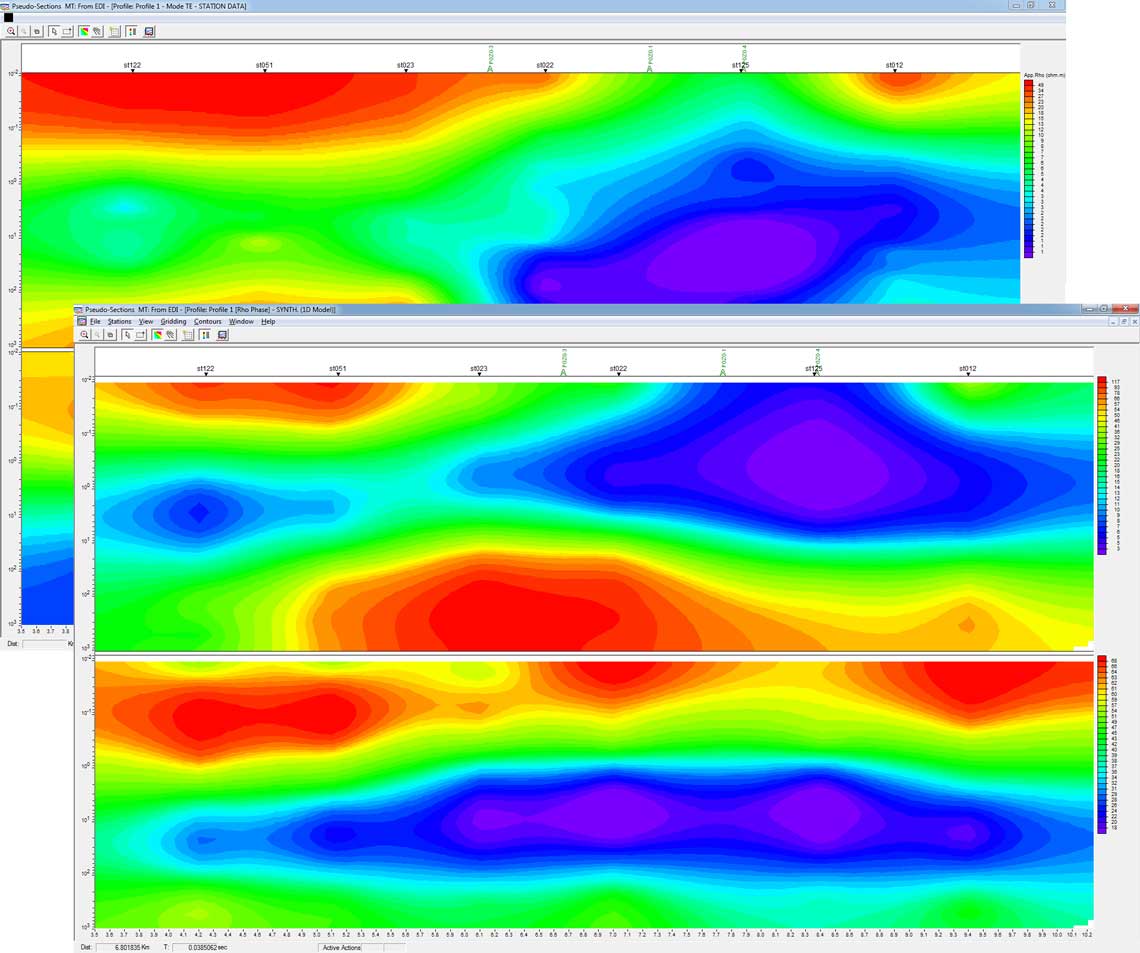This screenshot has width=1140, height=953.
Task: Click the Active Actions status button
Action: click(340, 947)
